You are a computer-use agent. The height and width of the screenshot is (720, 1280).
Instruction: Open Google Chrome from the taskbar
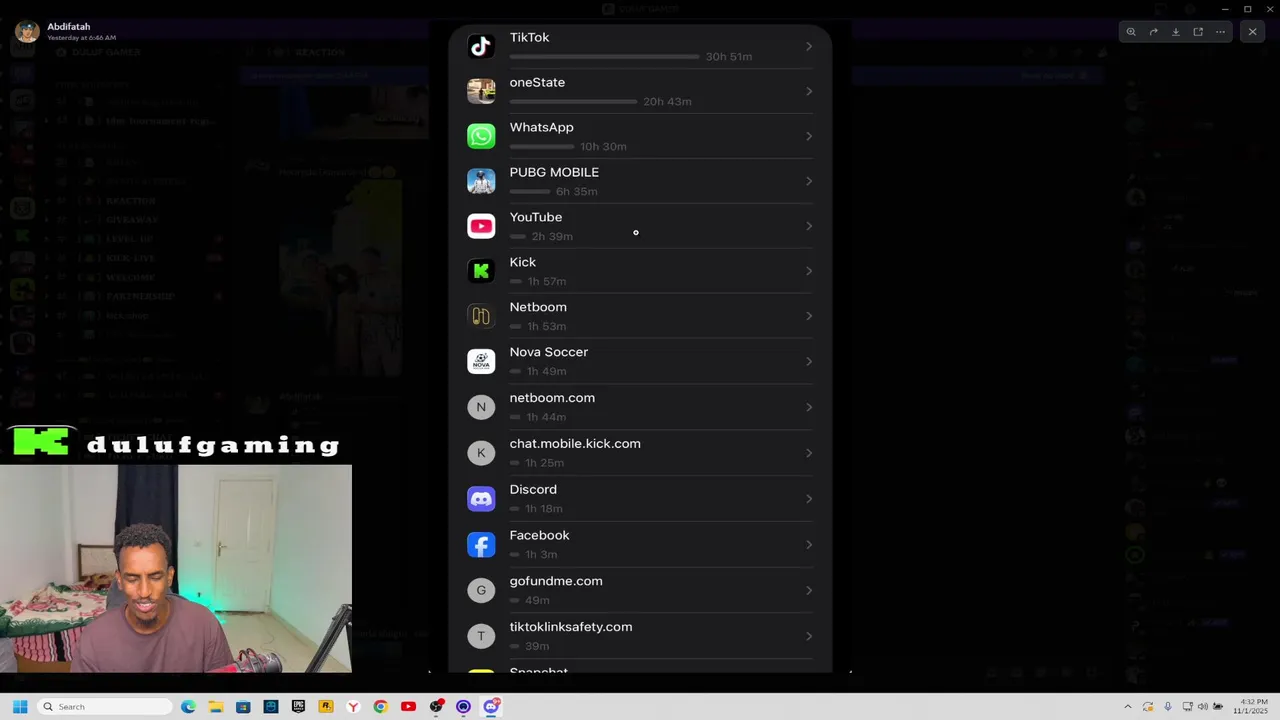[x=380, y=706]
